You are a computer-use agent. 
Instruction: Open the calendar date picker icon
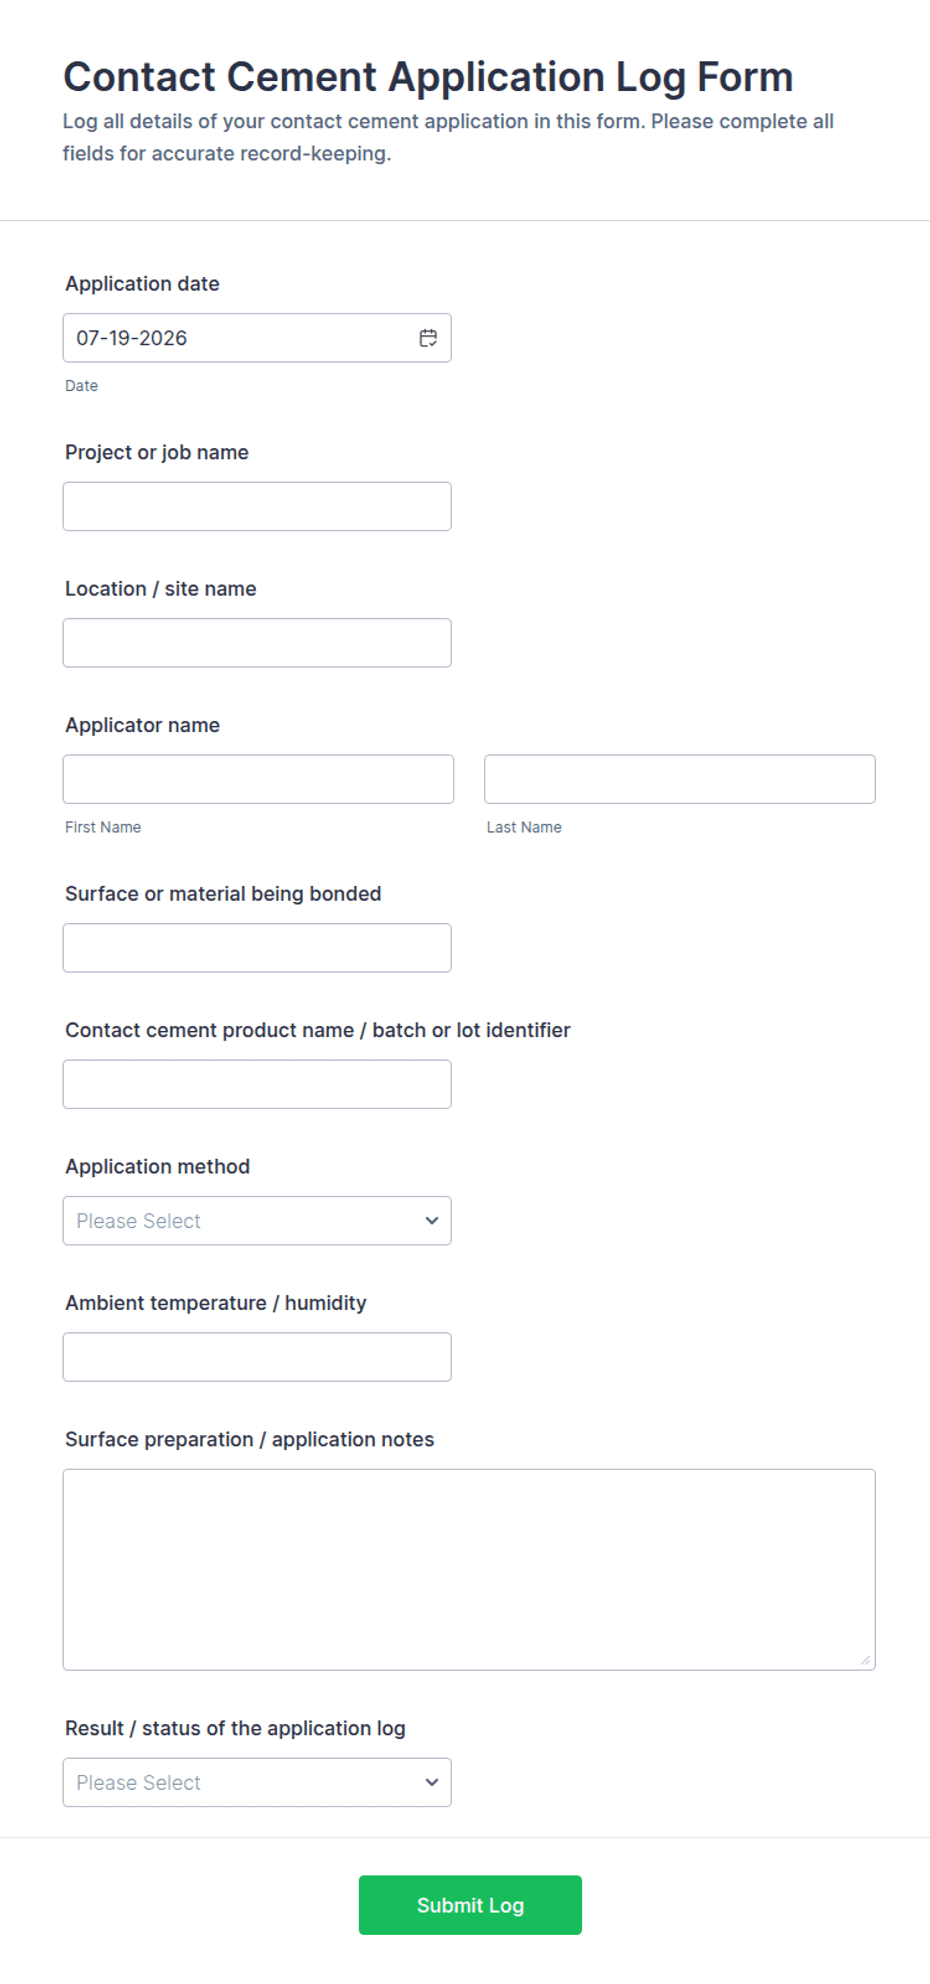coord(428,338)
